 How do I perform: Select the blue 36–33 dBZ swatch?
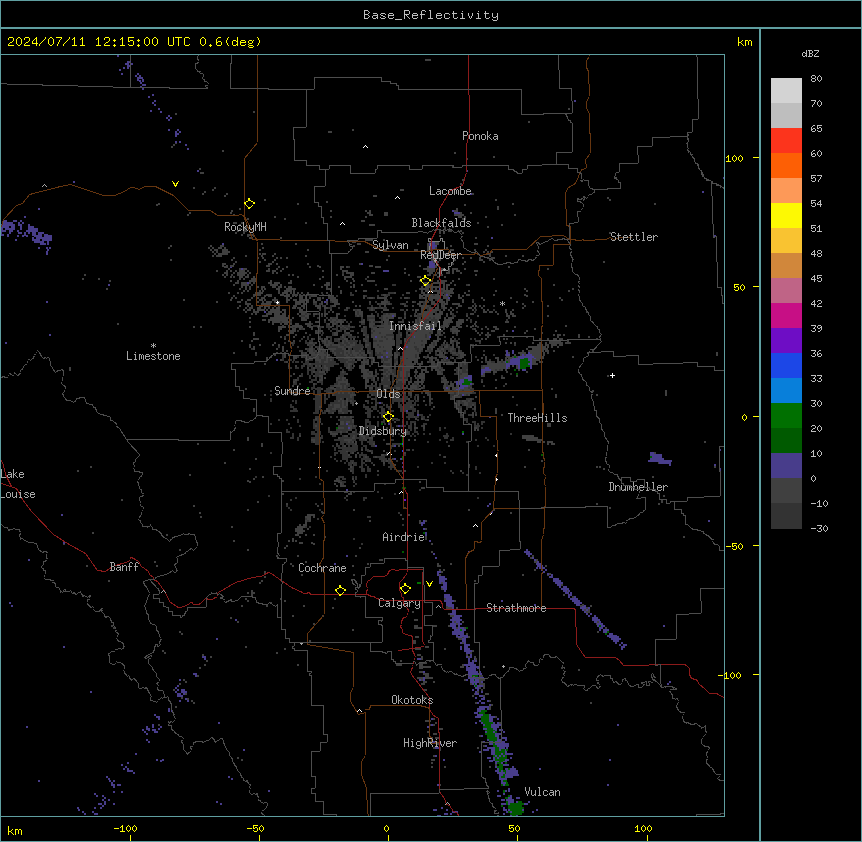[786, 365]
